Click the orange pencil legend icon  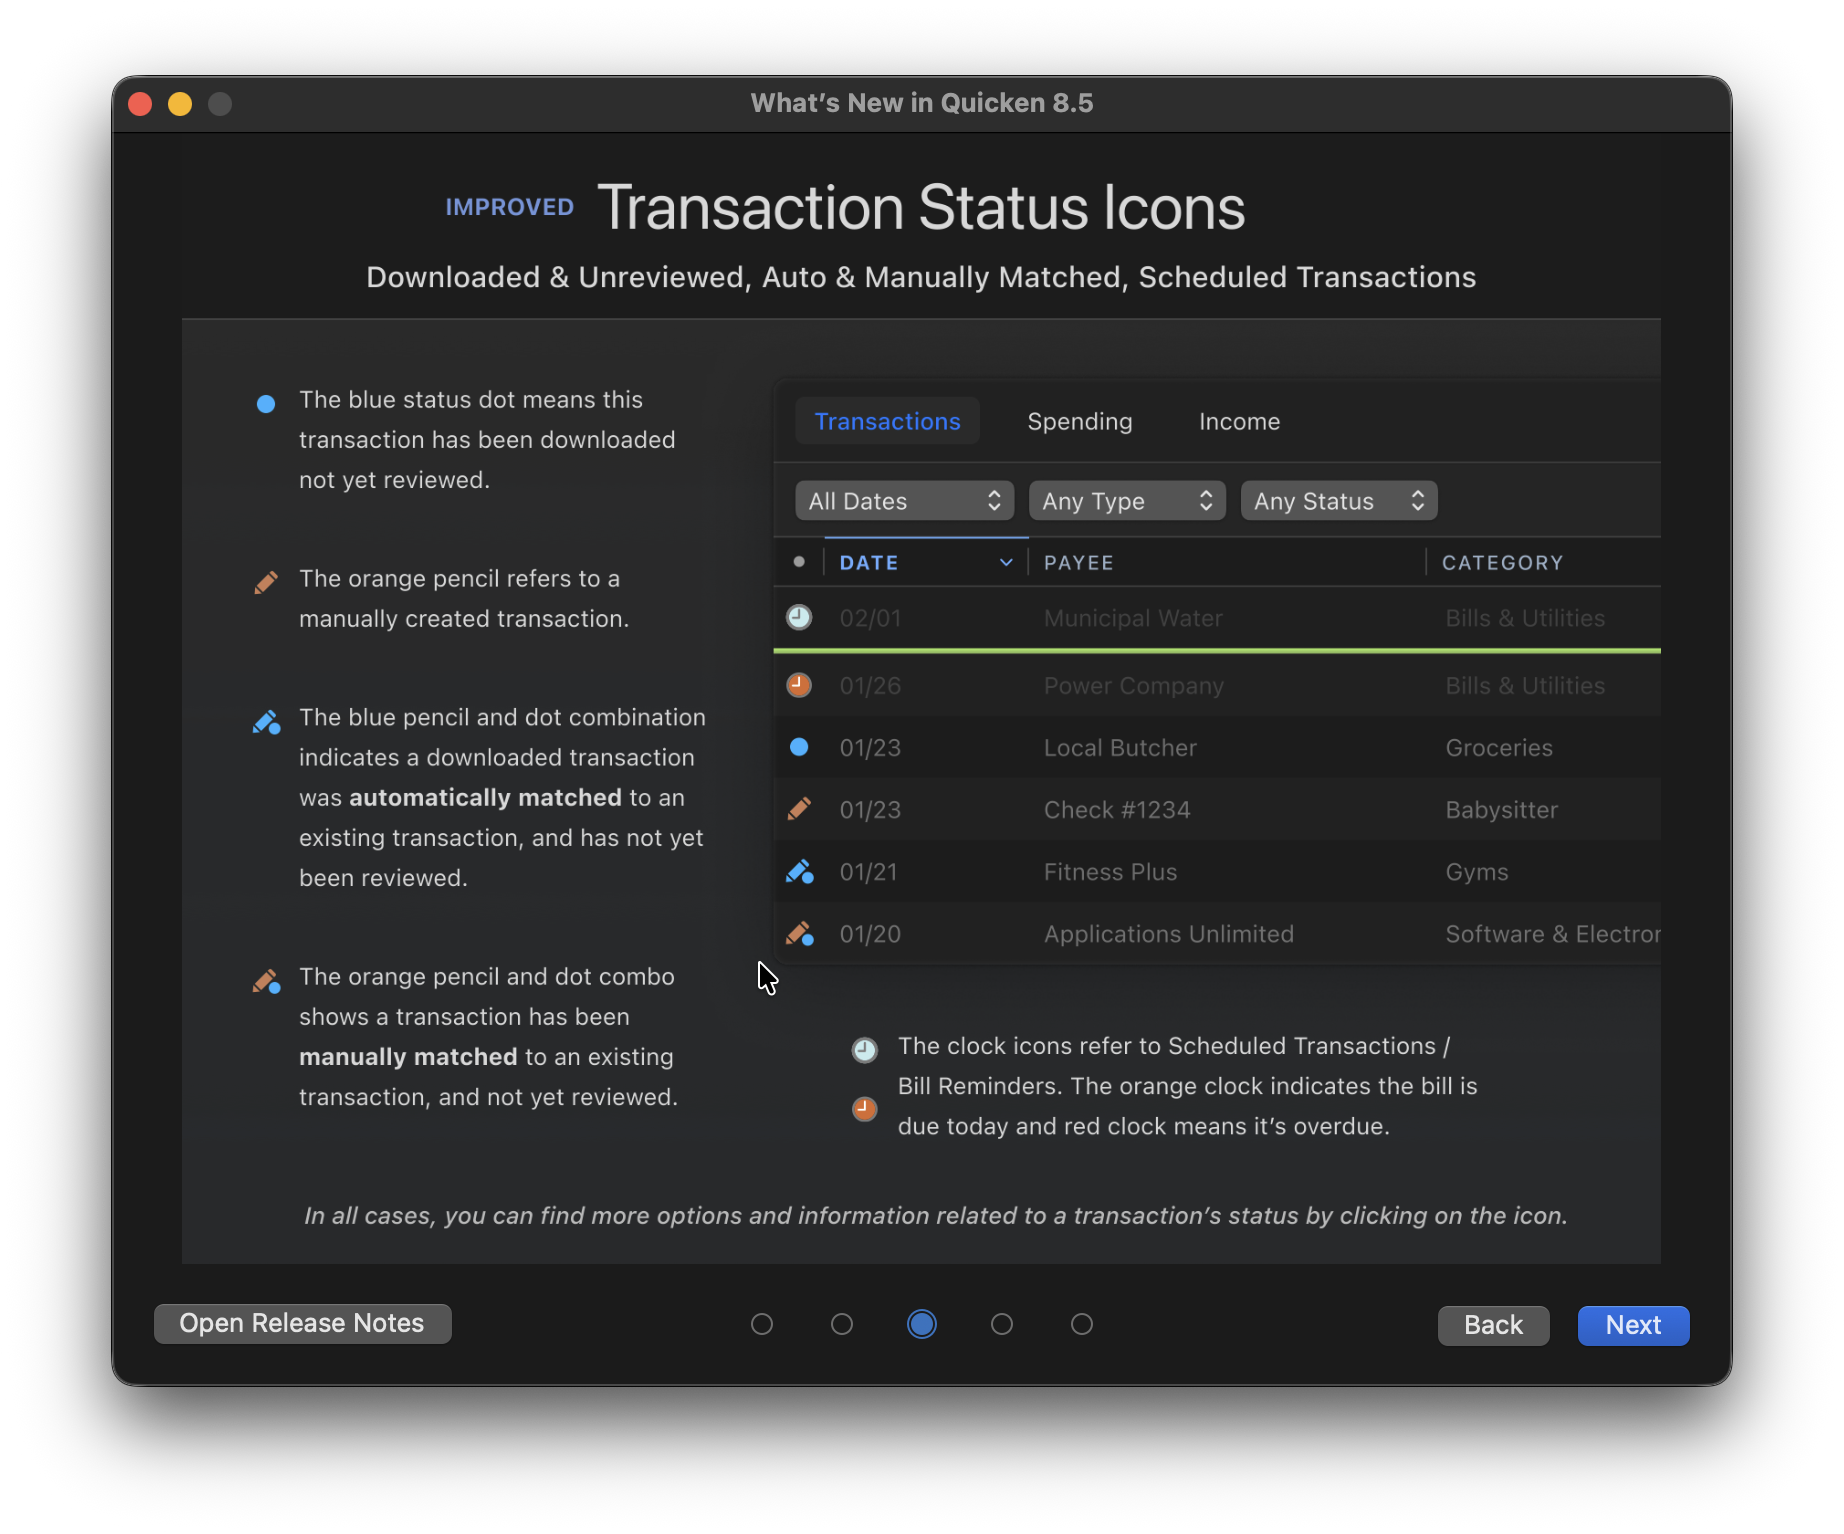tap(266, 582)
